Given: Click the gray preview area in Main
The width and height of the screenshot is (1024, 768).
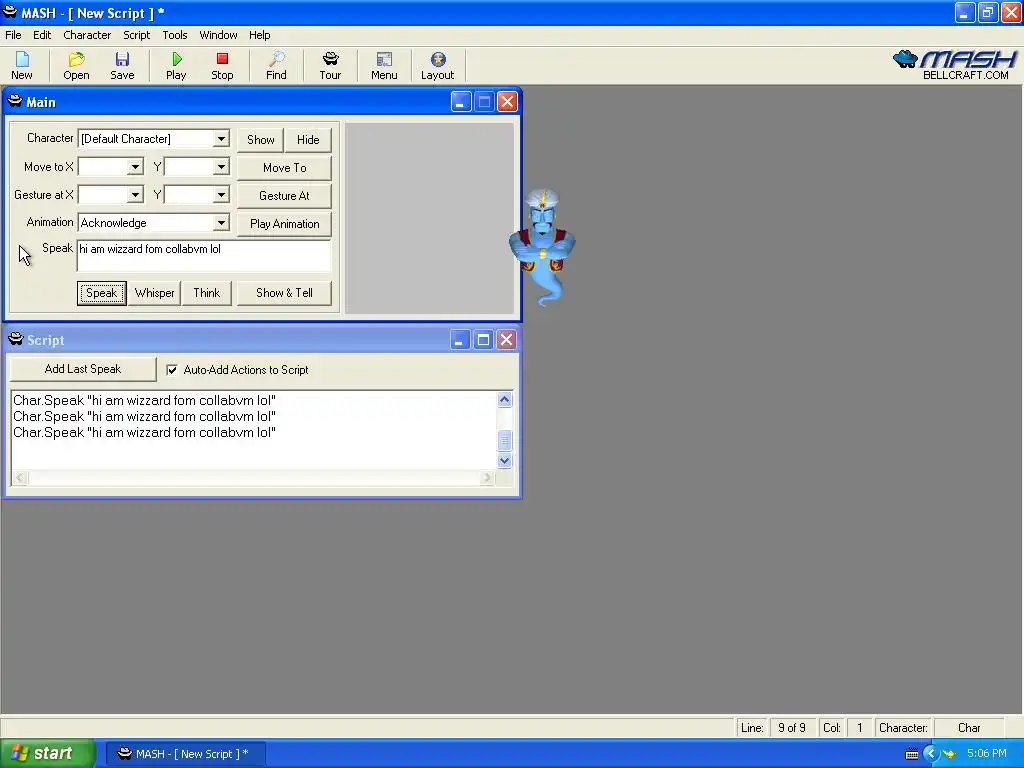Looking at the screenshot, I should click(x=429, y=218).
